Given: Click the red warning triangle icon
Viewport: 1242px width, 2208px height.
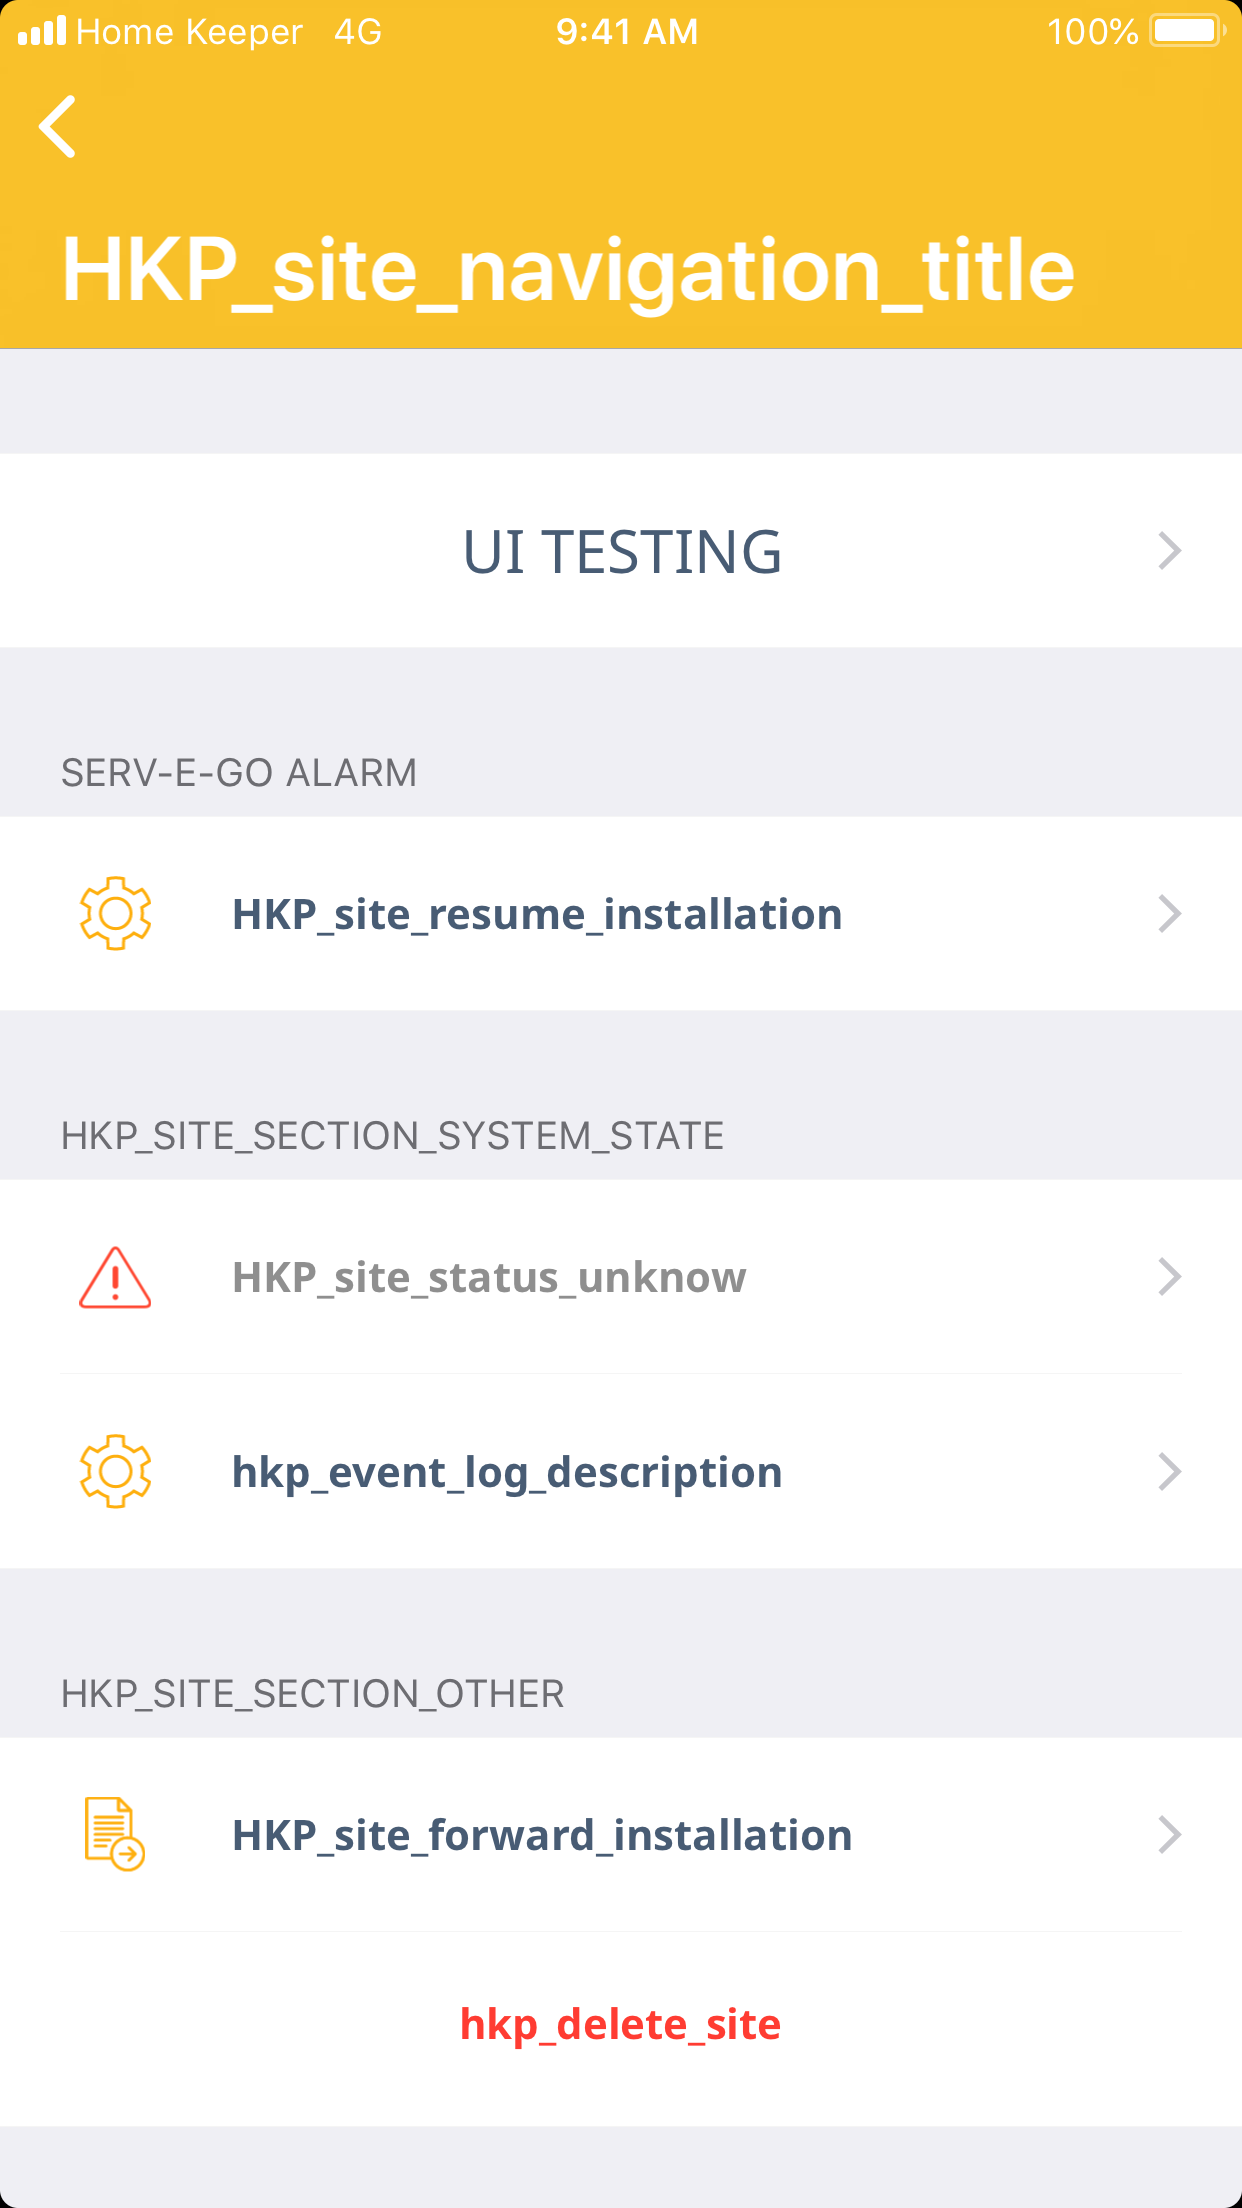Looking at the screenshot, I should (115, 1278).
